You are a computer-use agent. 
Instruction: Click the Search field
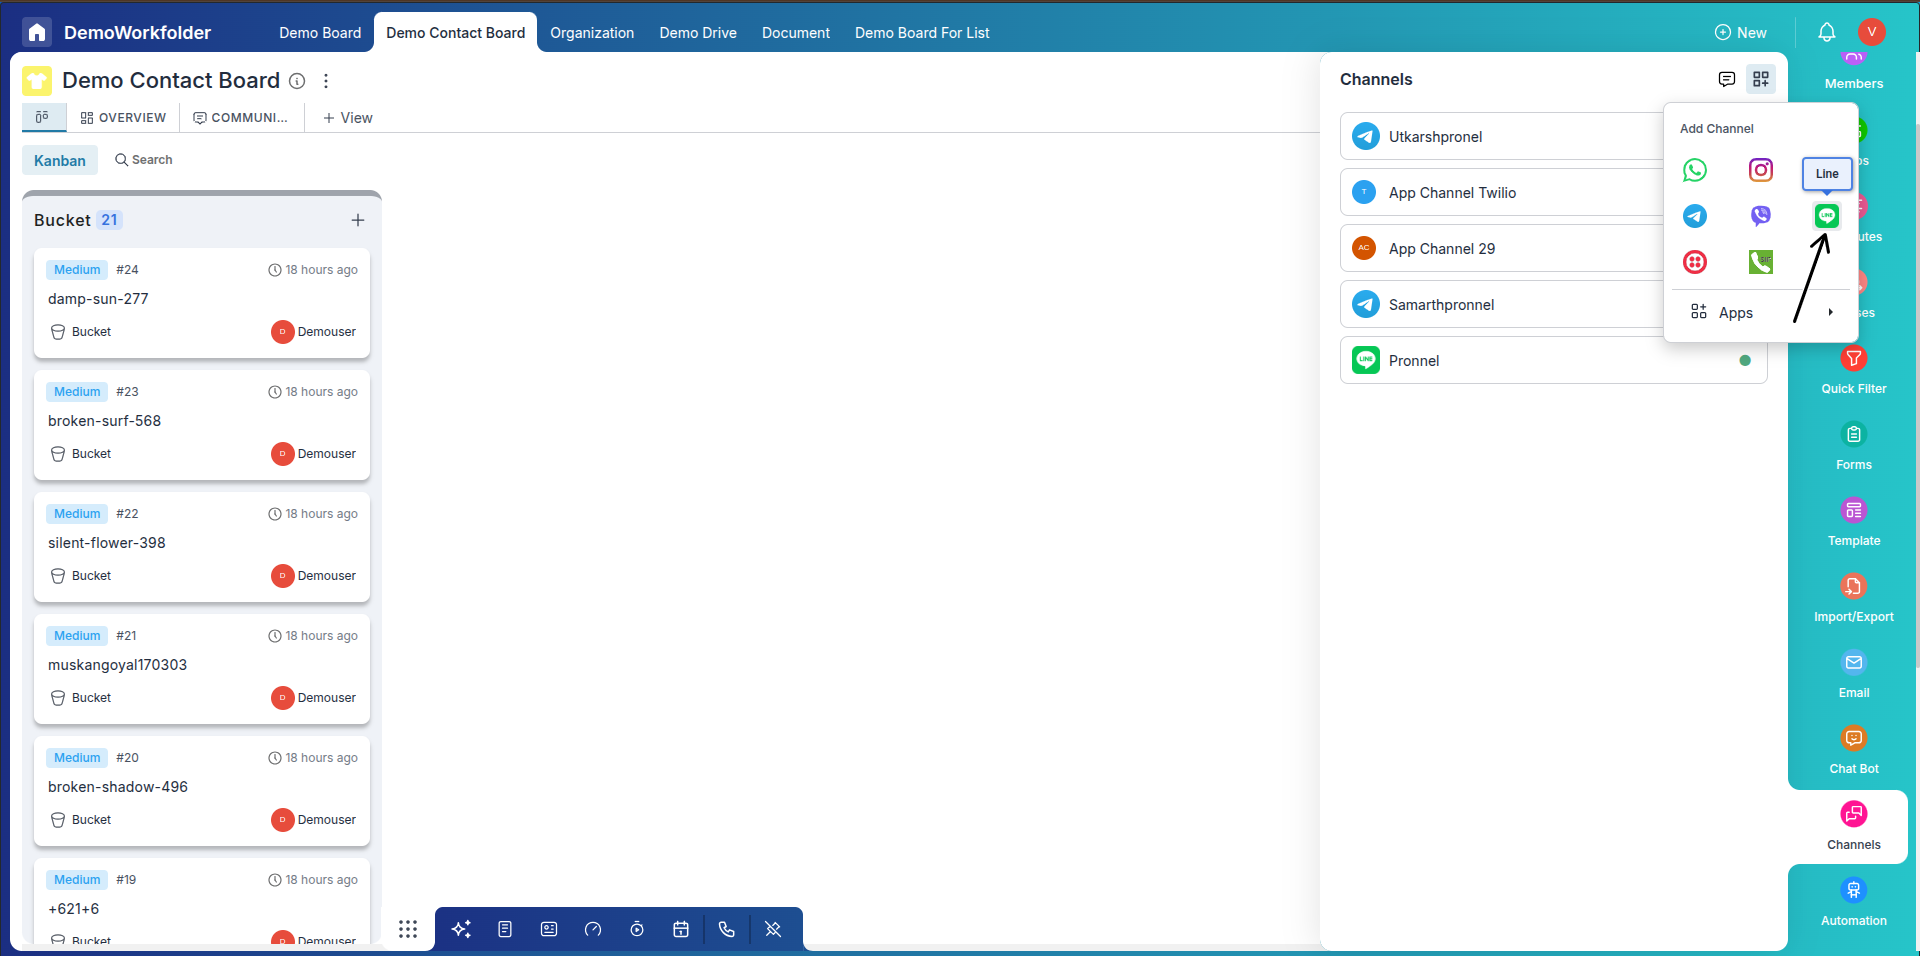[144, 160]
